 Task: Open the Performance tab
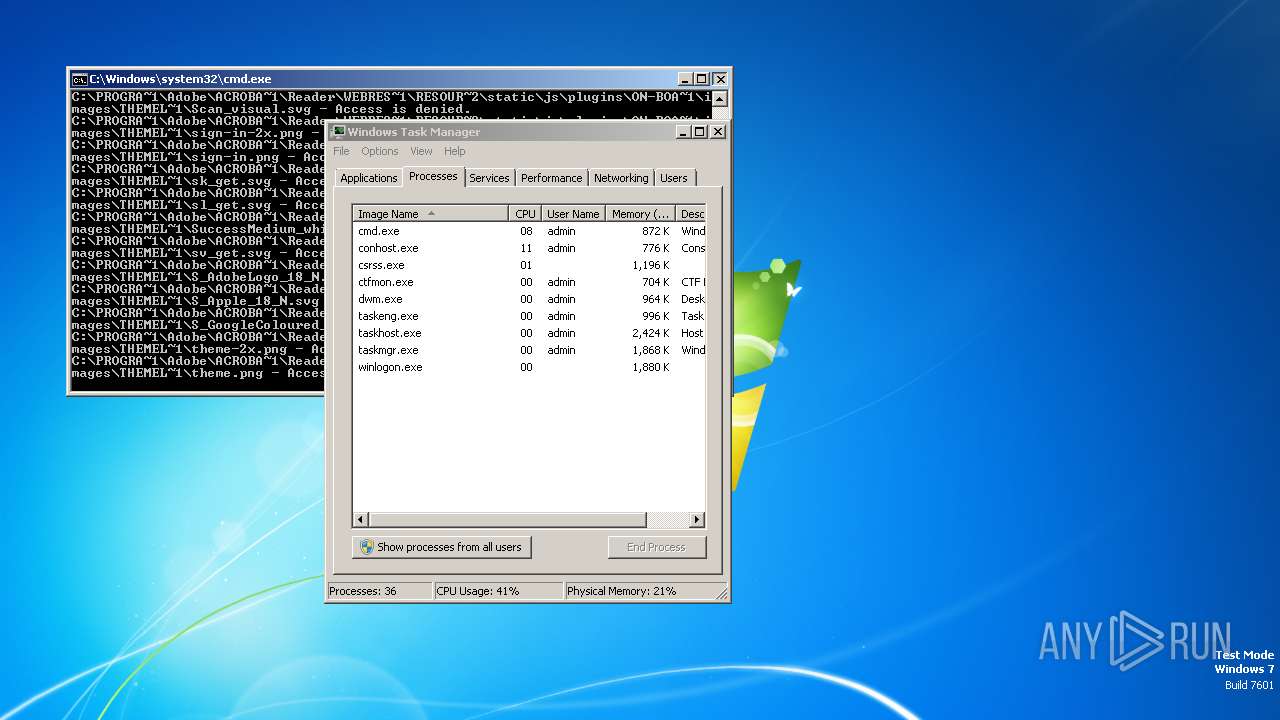point(551,178)
